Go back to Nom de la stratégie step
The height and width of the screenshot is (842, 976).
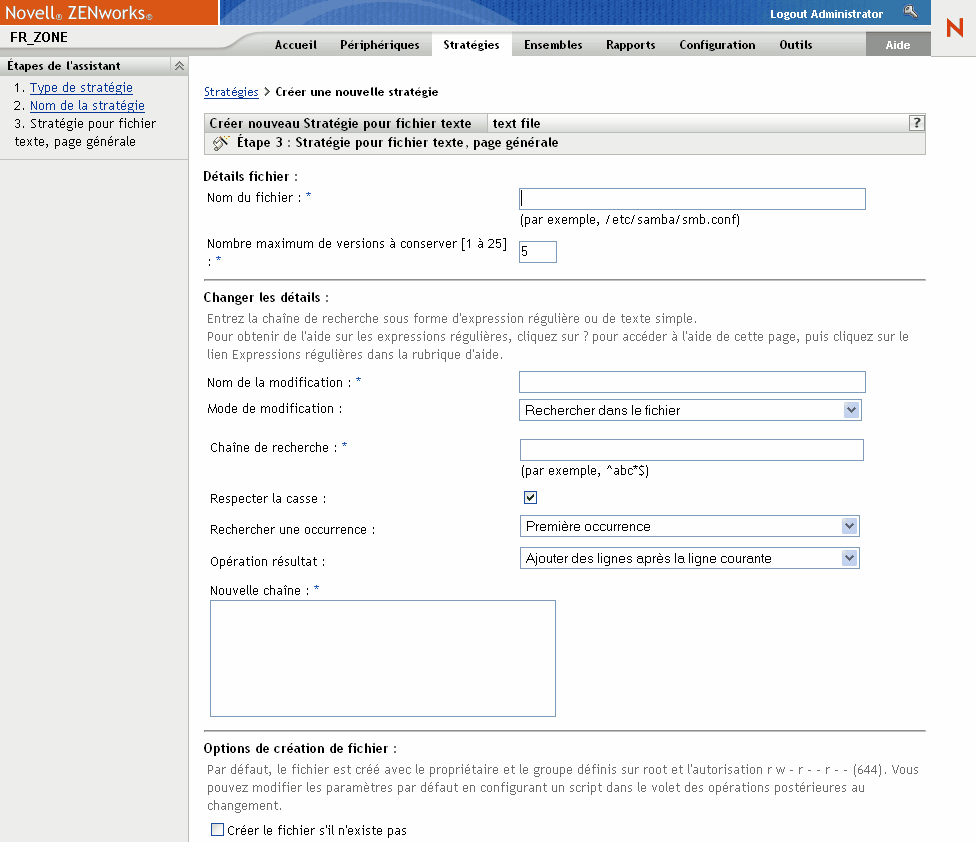point(87,105)
